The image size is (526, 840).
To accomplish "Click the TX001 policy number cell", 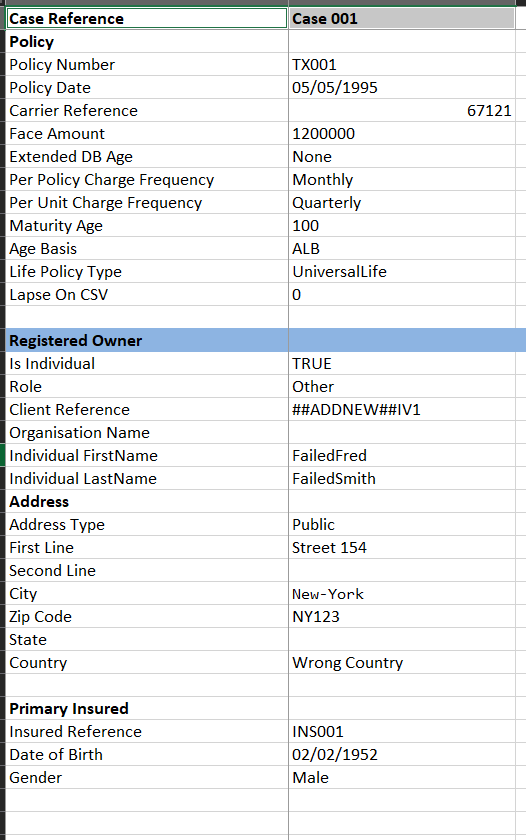I will click(x=402, y=65).
